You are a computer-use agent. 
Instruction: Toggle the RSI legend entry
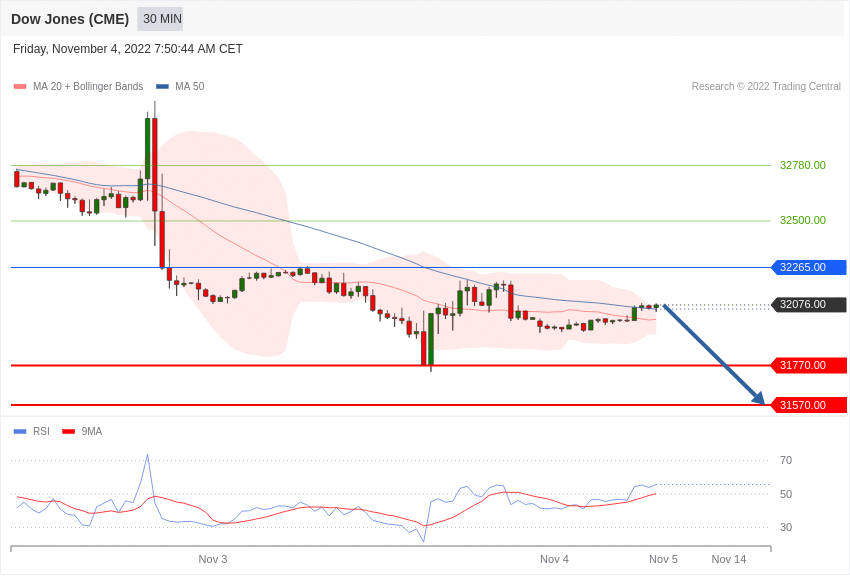tap(31, 431)
